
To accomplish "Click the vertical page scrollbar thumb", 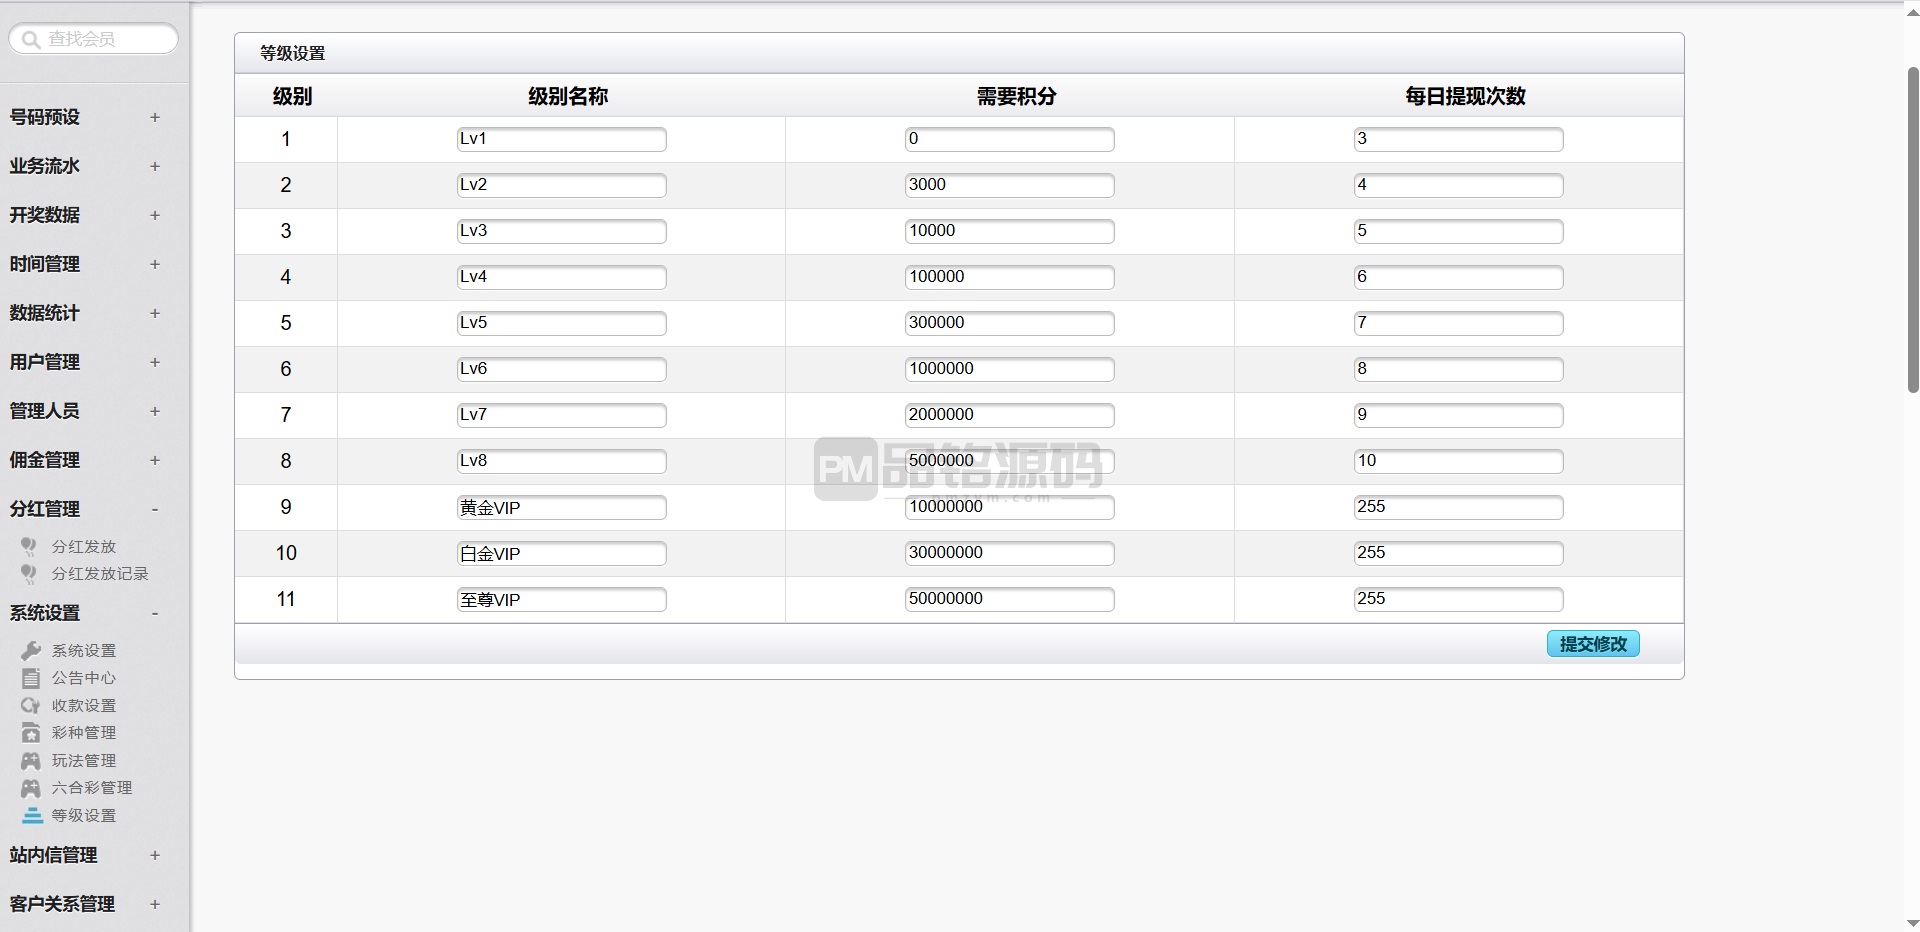I will click(1913, 230).
